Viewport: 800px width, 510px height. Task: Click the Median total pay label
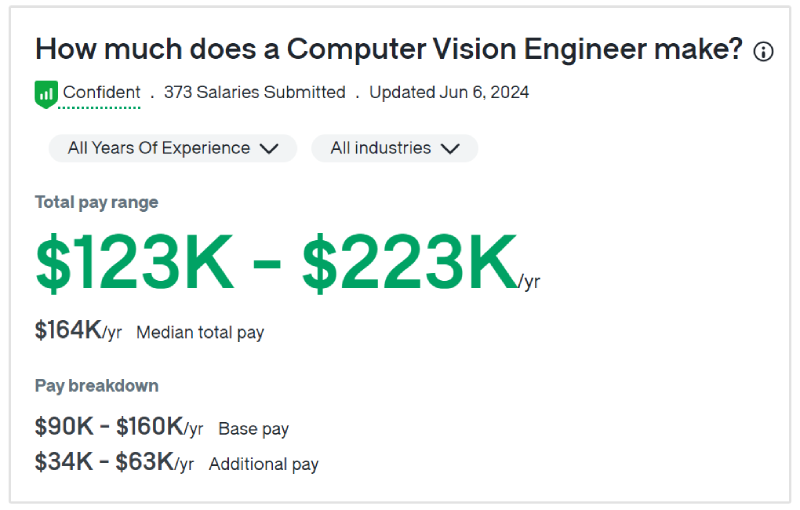[200, 332]
